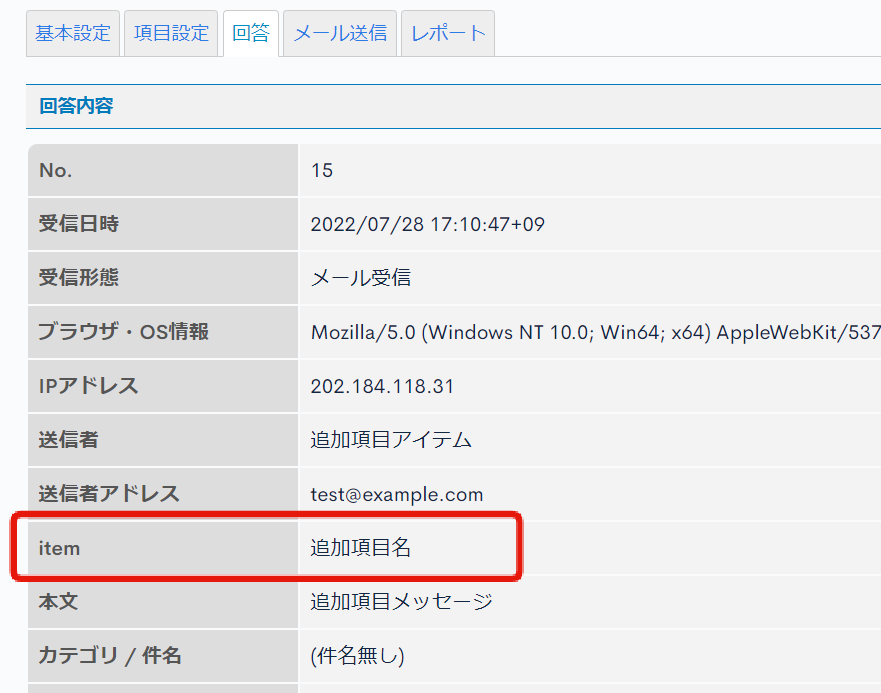Click the 回答内容 section heading
881x693 pixels.
coord(76,106)
